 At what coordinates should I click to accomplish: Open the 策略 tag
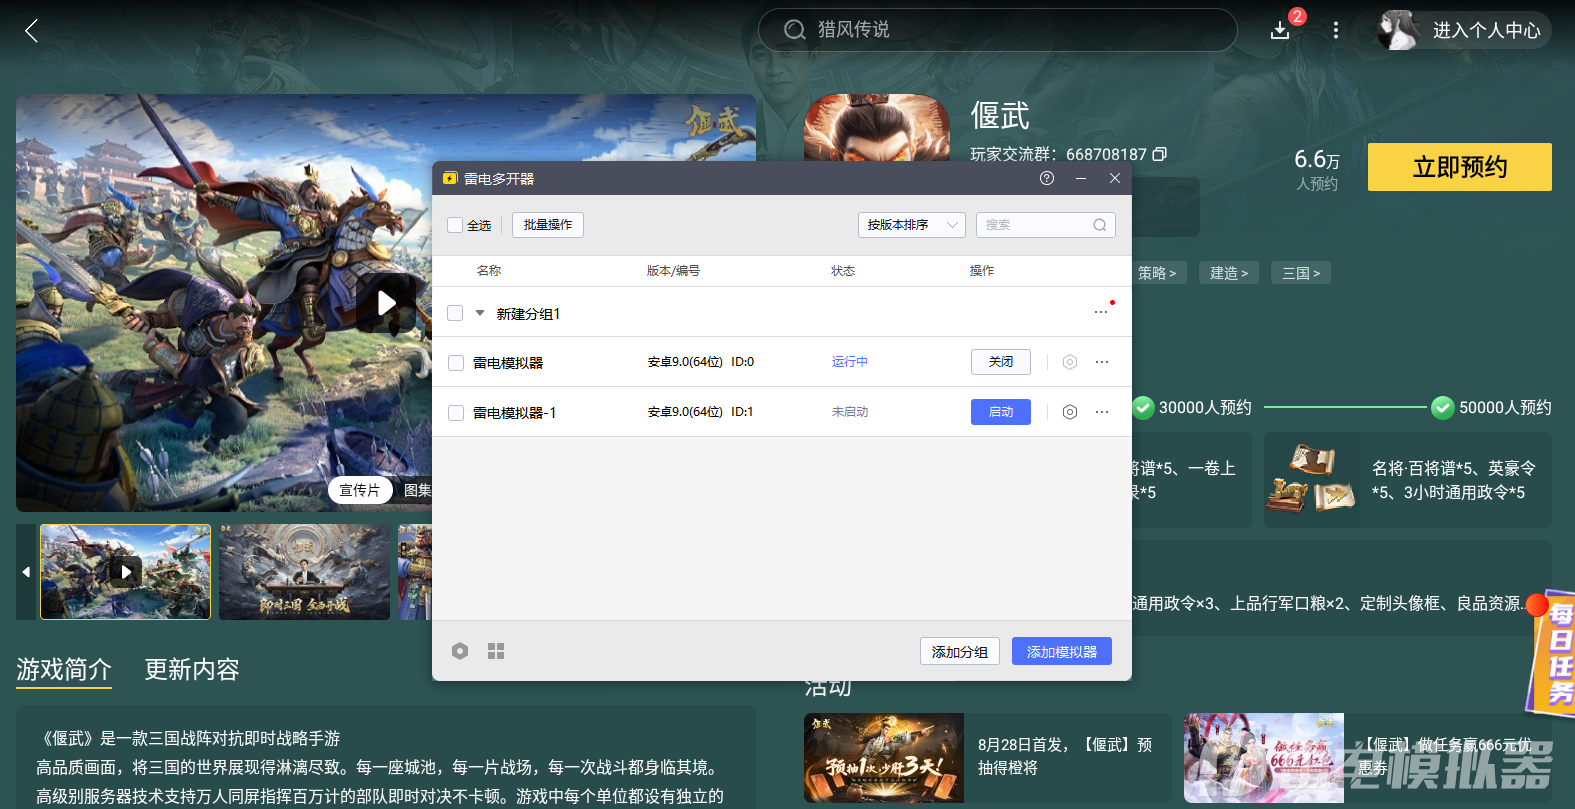coord(1157,273)
